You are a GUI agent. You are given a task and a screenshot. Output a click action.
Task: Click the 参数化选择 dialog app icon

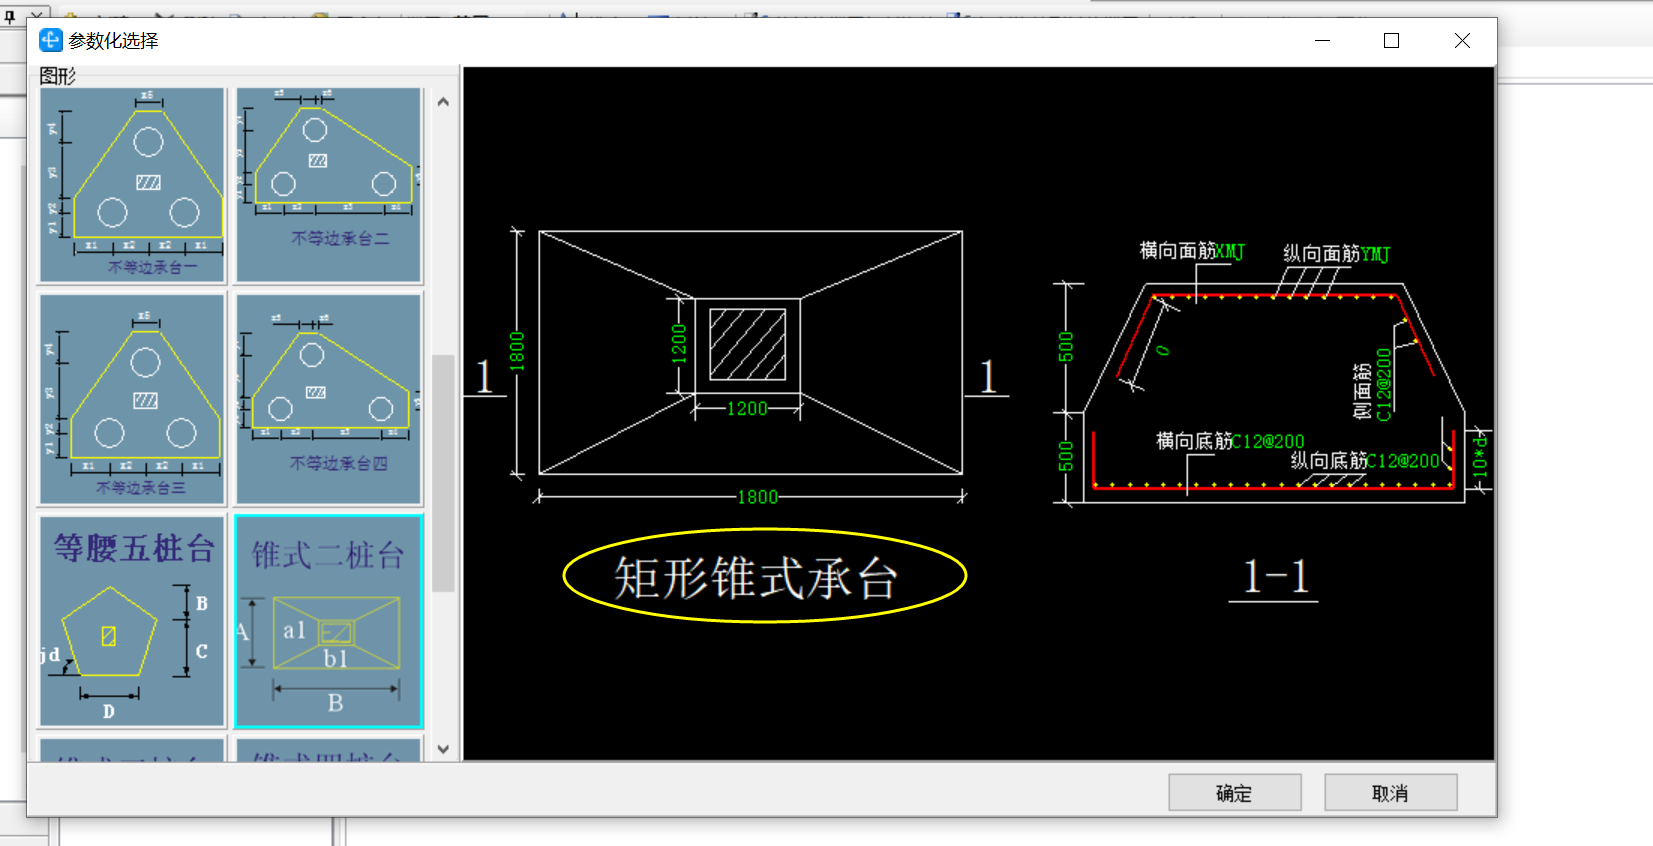click(50, 40)
